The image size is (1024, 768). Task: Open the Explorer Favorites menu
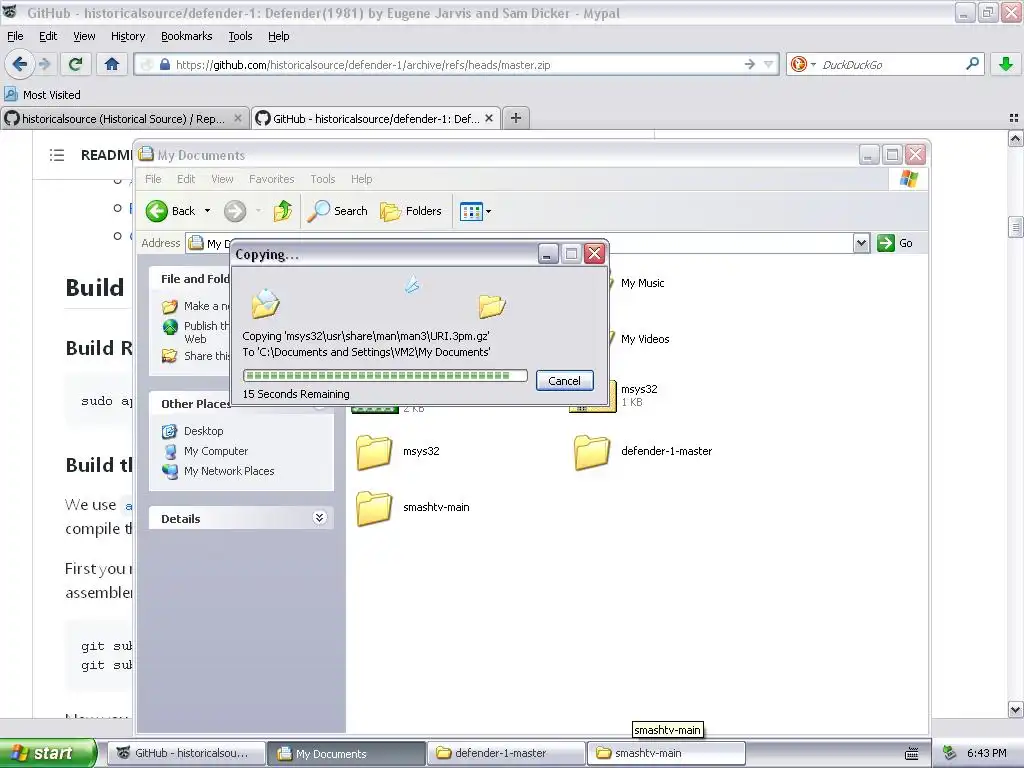pos(271,179)
